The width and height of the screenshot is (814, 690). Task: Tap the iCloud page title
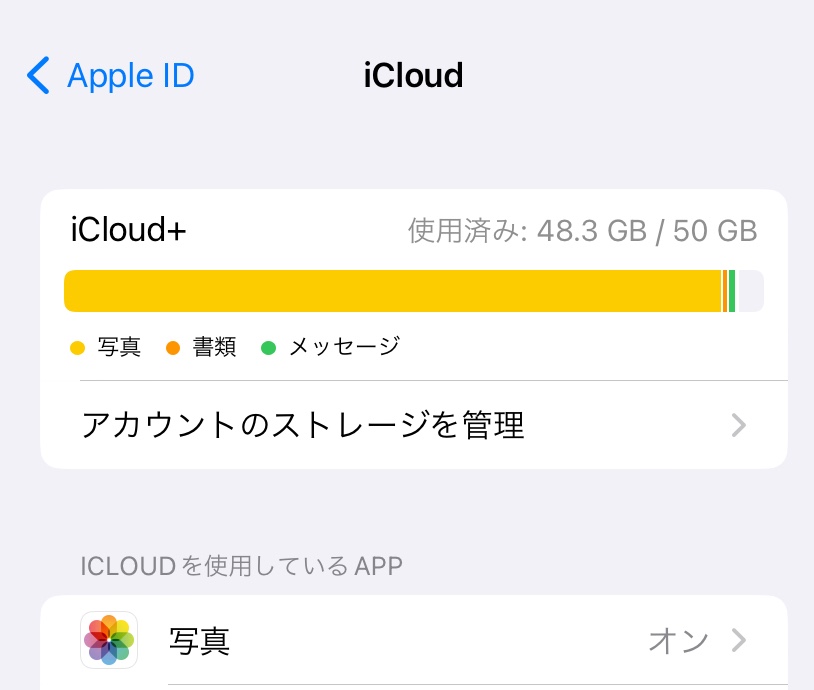(413, 76)
